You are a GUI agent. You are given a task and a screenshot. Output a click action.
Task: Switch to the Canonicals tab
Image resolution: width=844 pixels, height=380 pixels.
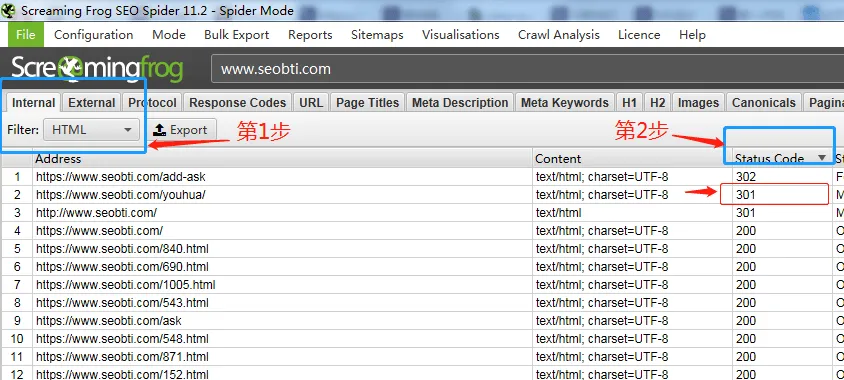coord(763,102)
